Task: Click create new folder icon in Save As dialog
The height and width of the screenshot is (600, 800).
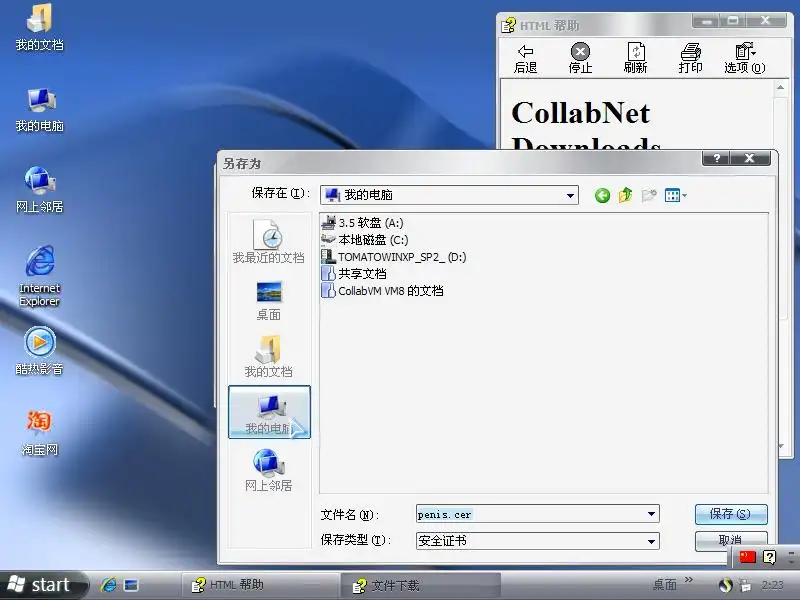Action: click(648, 195)
